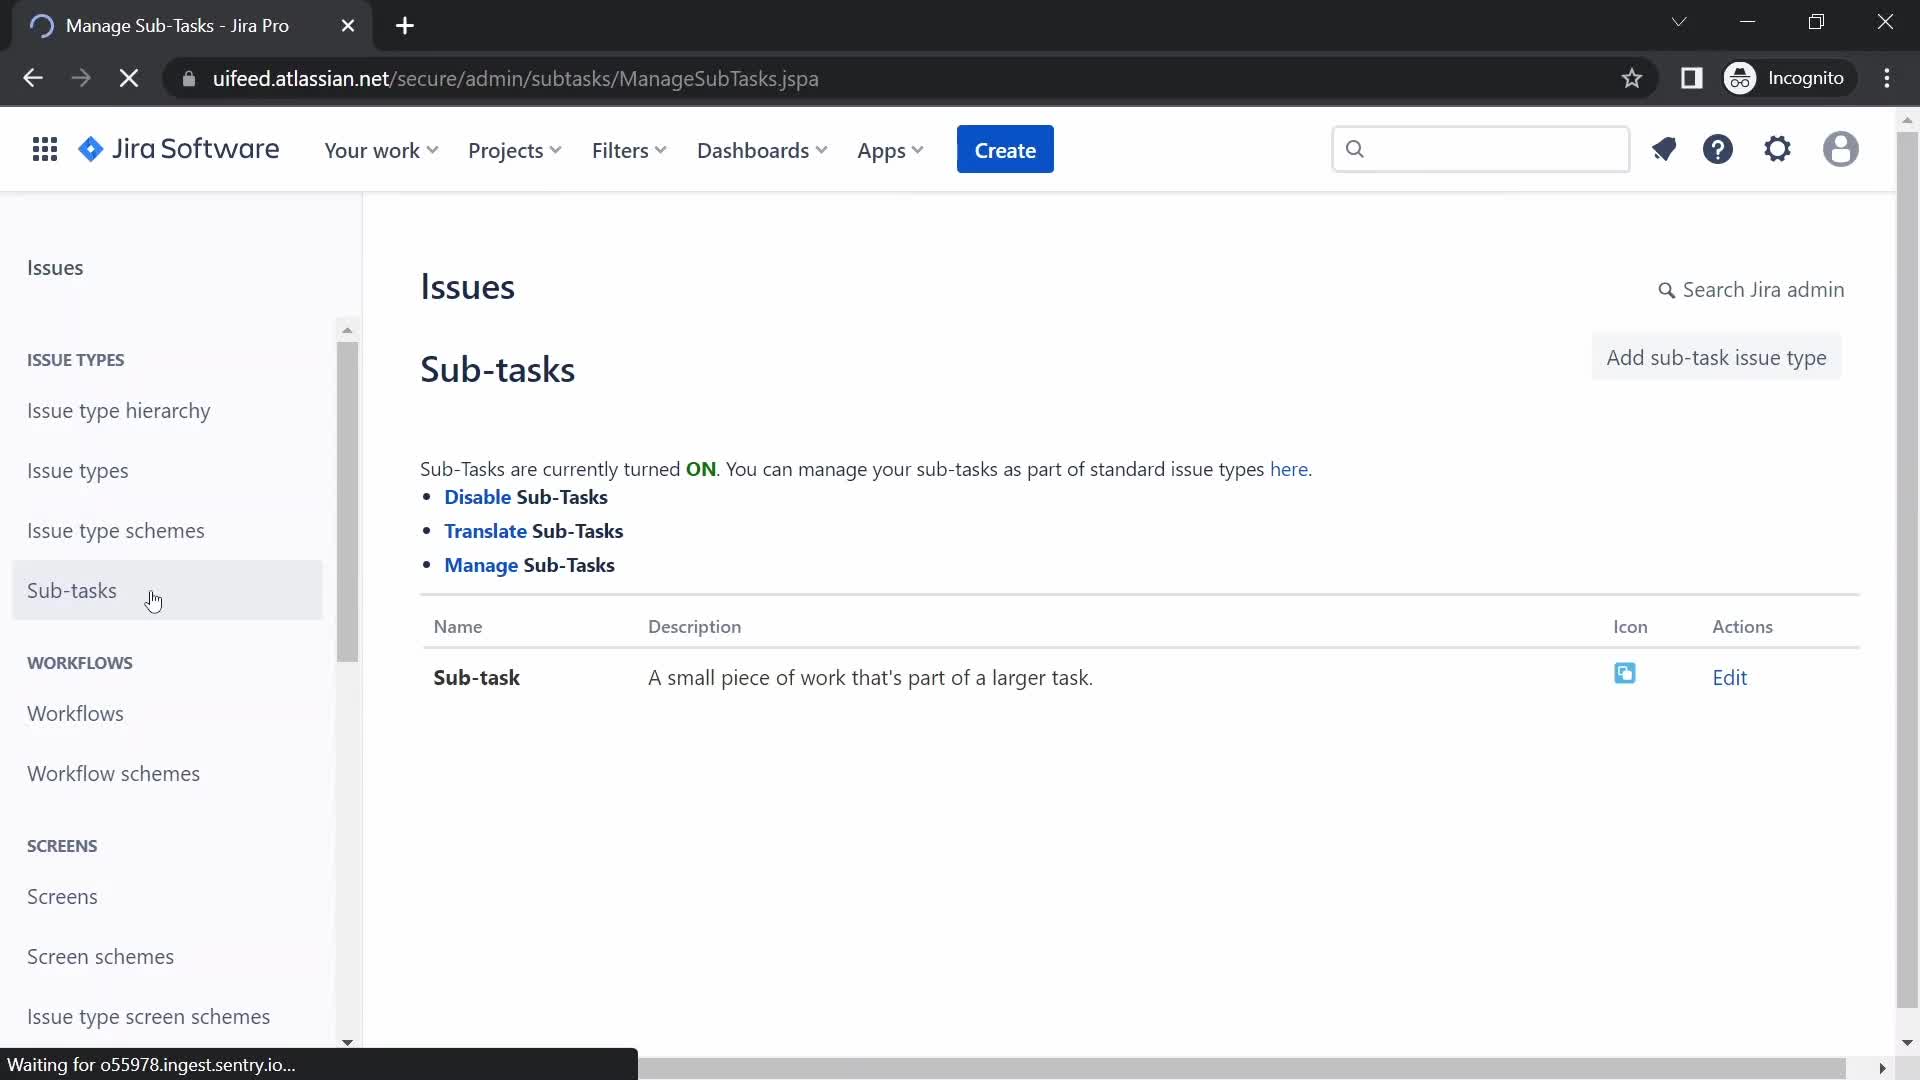Expand the Filters dropdown menu

click(x=629, y=149)
